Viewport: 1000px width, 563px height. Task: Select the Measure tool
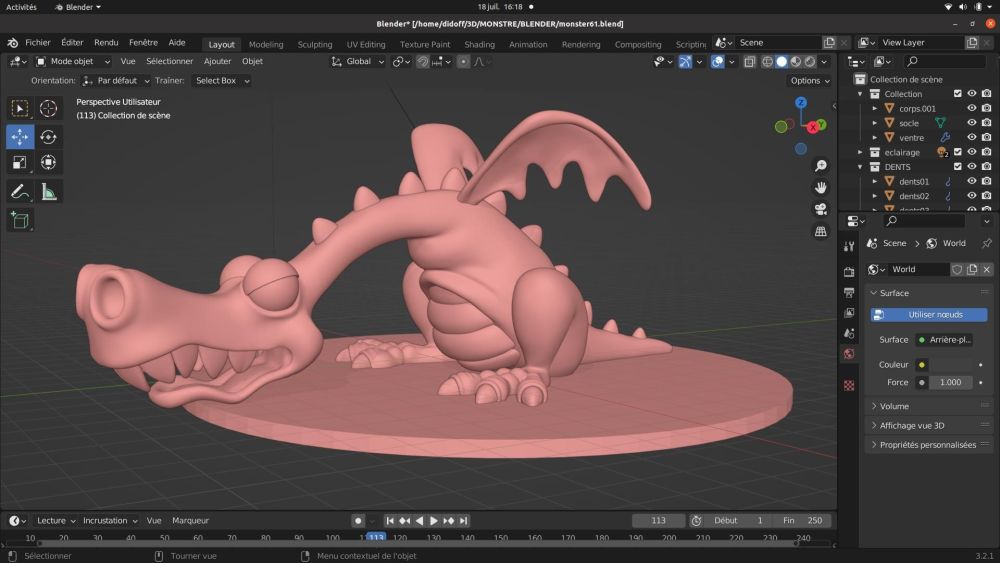48,191
